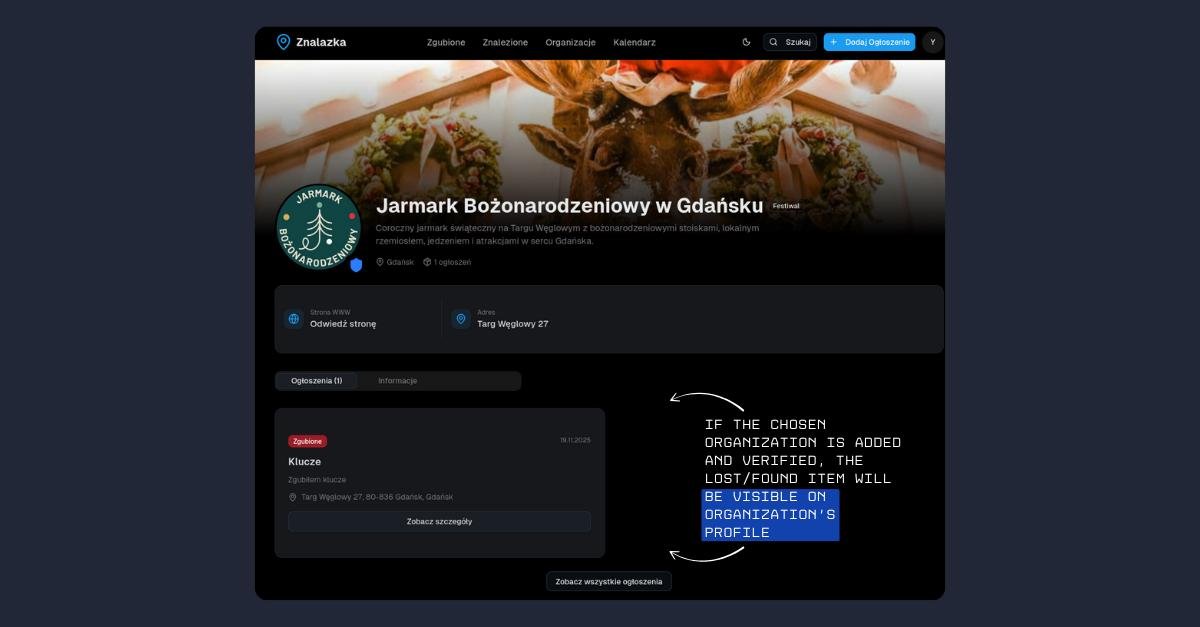Open the Organizacje navigation link
Image resolution: width=1200 pixels, height=627 pixels.
[570, 42]
